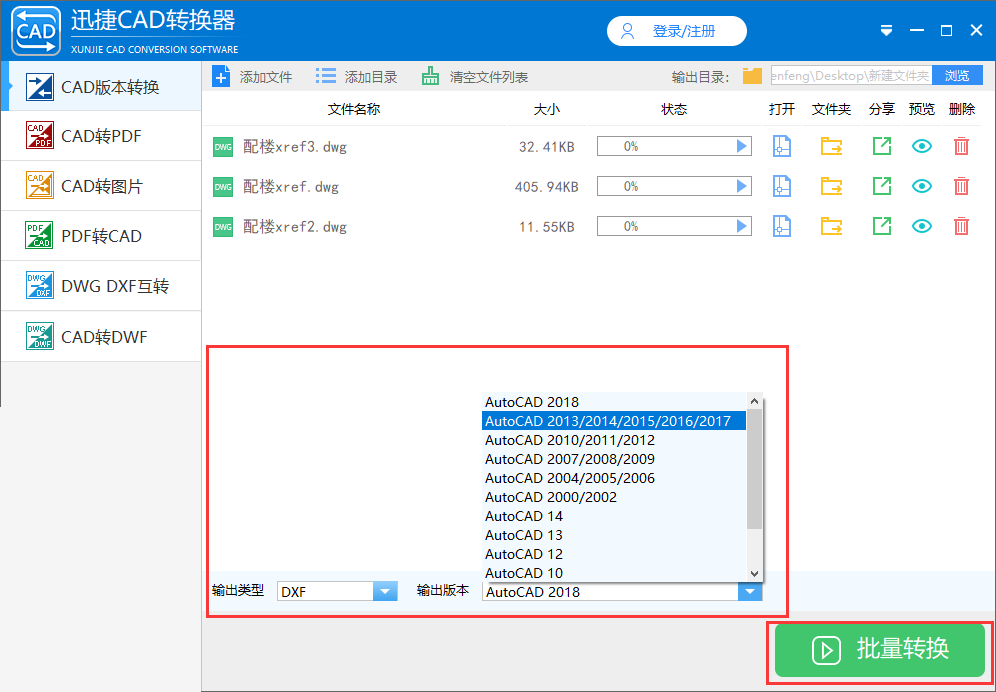
Task: Preview 配楼xref3.dwg with eye icon
Action: [922, 146]
